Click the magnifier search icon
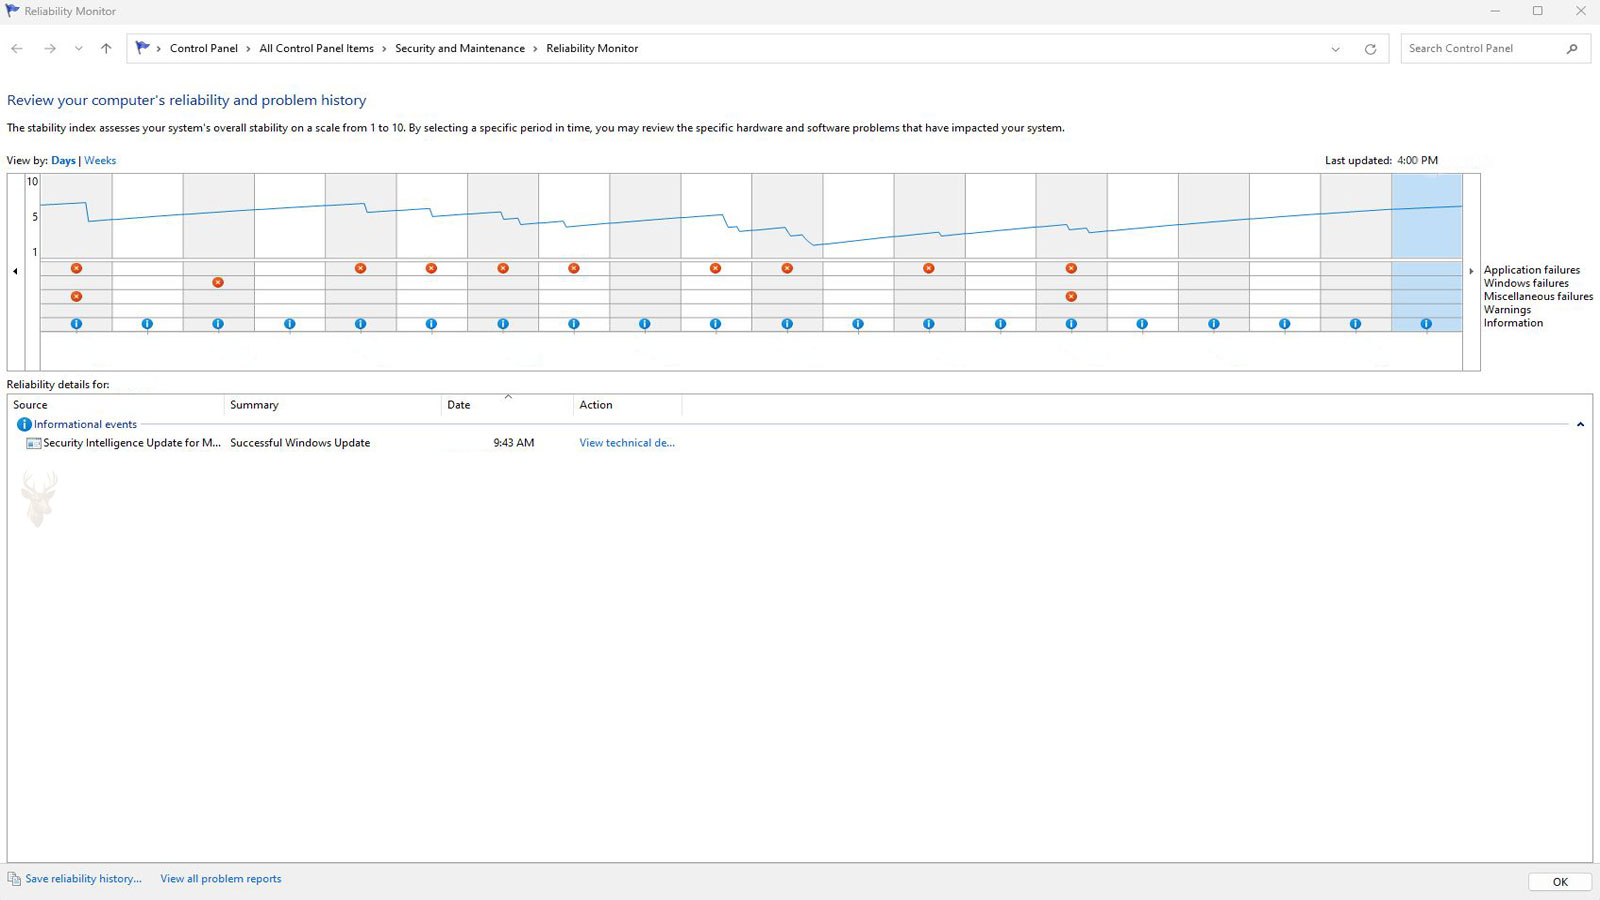Viewport: 1600px width, 900px height. tap(1572, 48)
